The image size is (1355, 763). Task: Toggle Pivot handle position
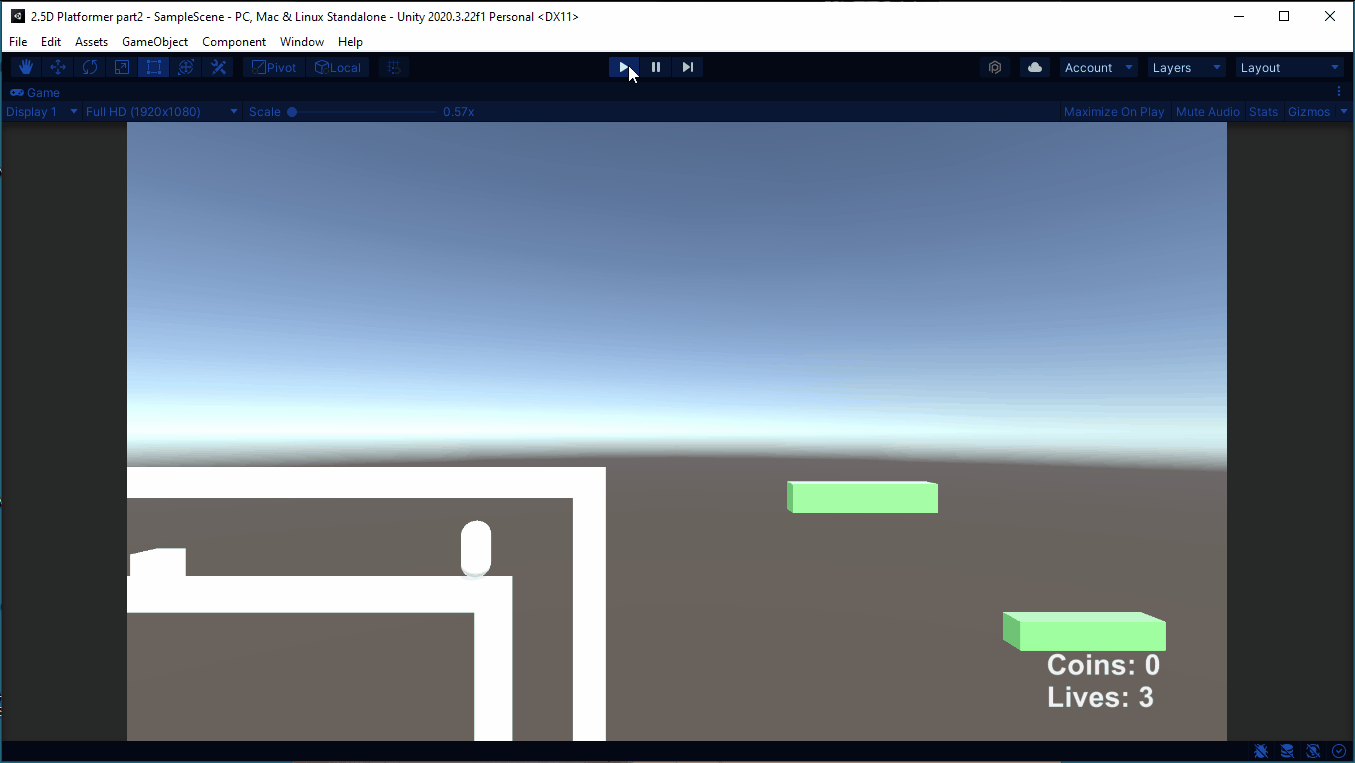(274, 67)
